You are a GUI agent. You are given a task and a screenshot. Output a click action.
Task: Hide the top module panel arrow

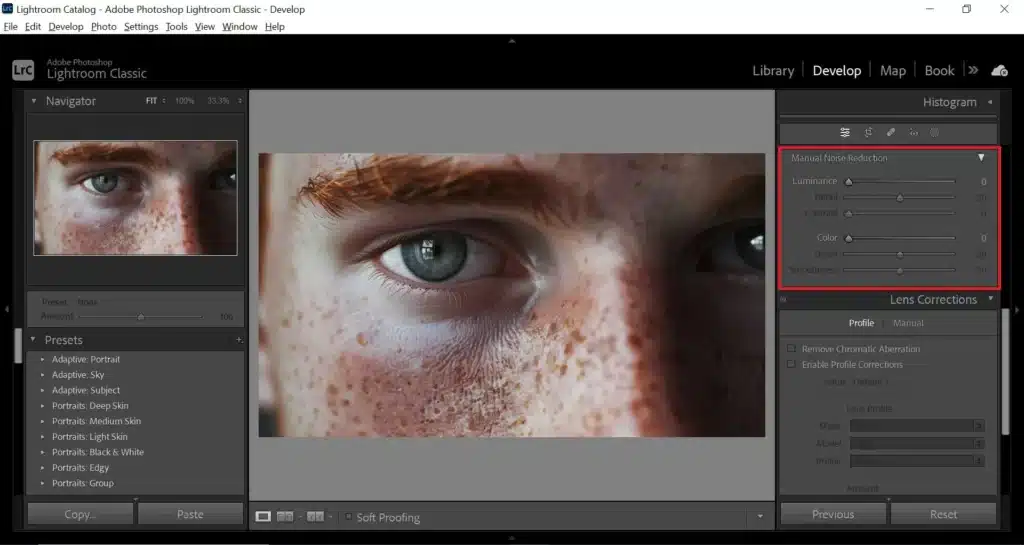[512, 41]
